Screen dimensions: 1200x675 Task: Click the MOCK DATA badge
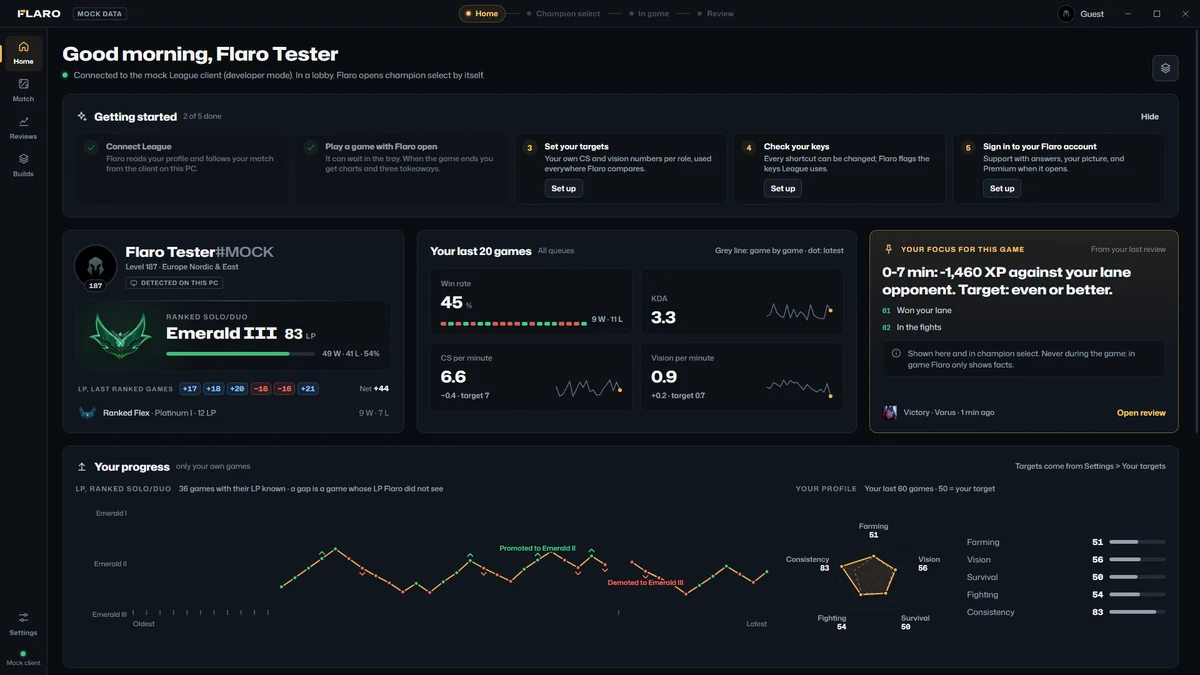click(x=100, y=14)
